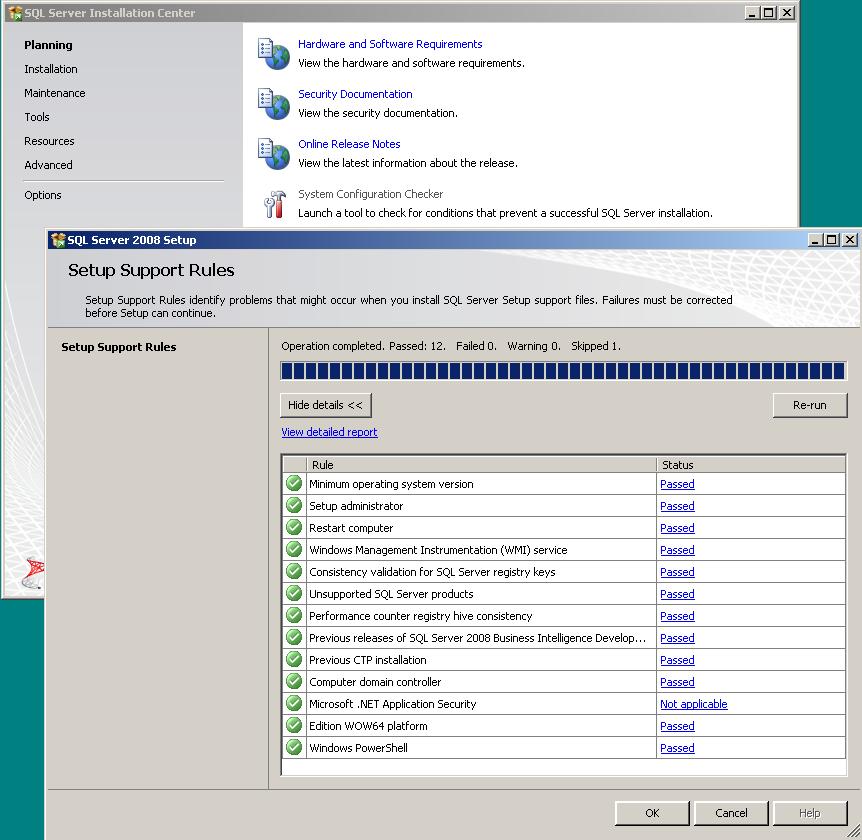This screenshot has width=862, height=840.
Task: Click green check icon for Microsoft .NET Application Security
Action: click(294, 704)
